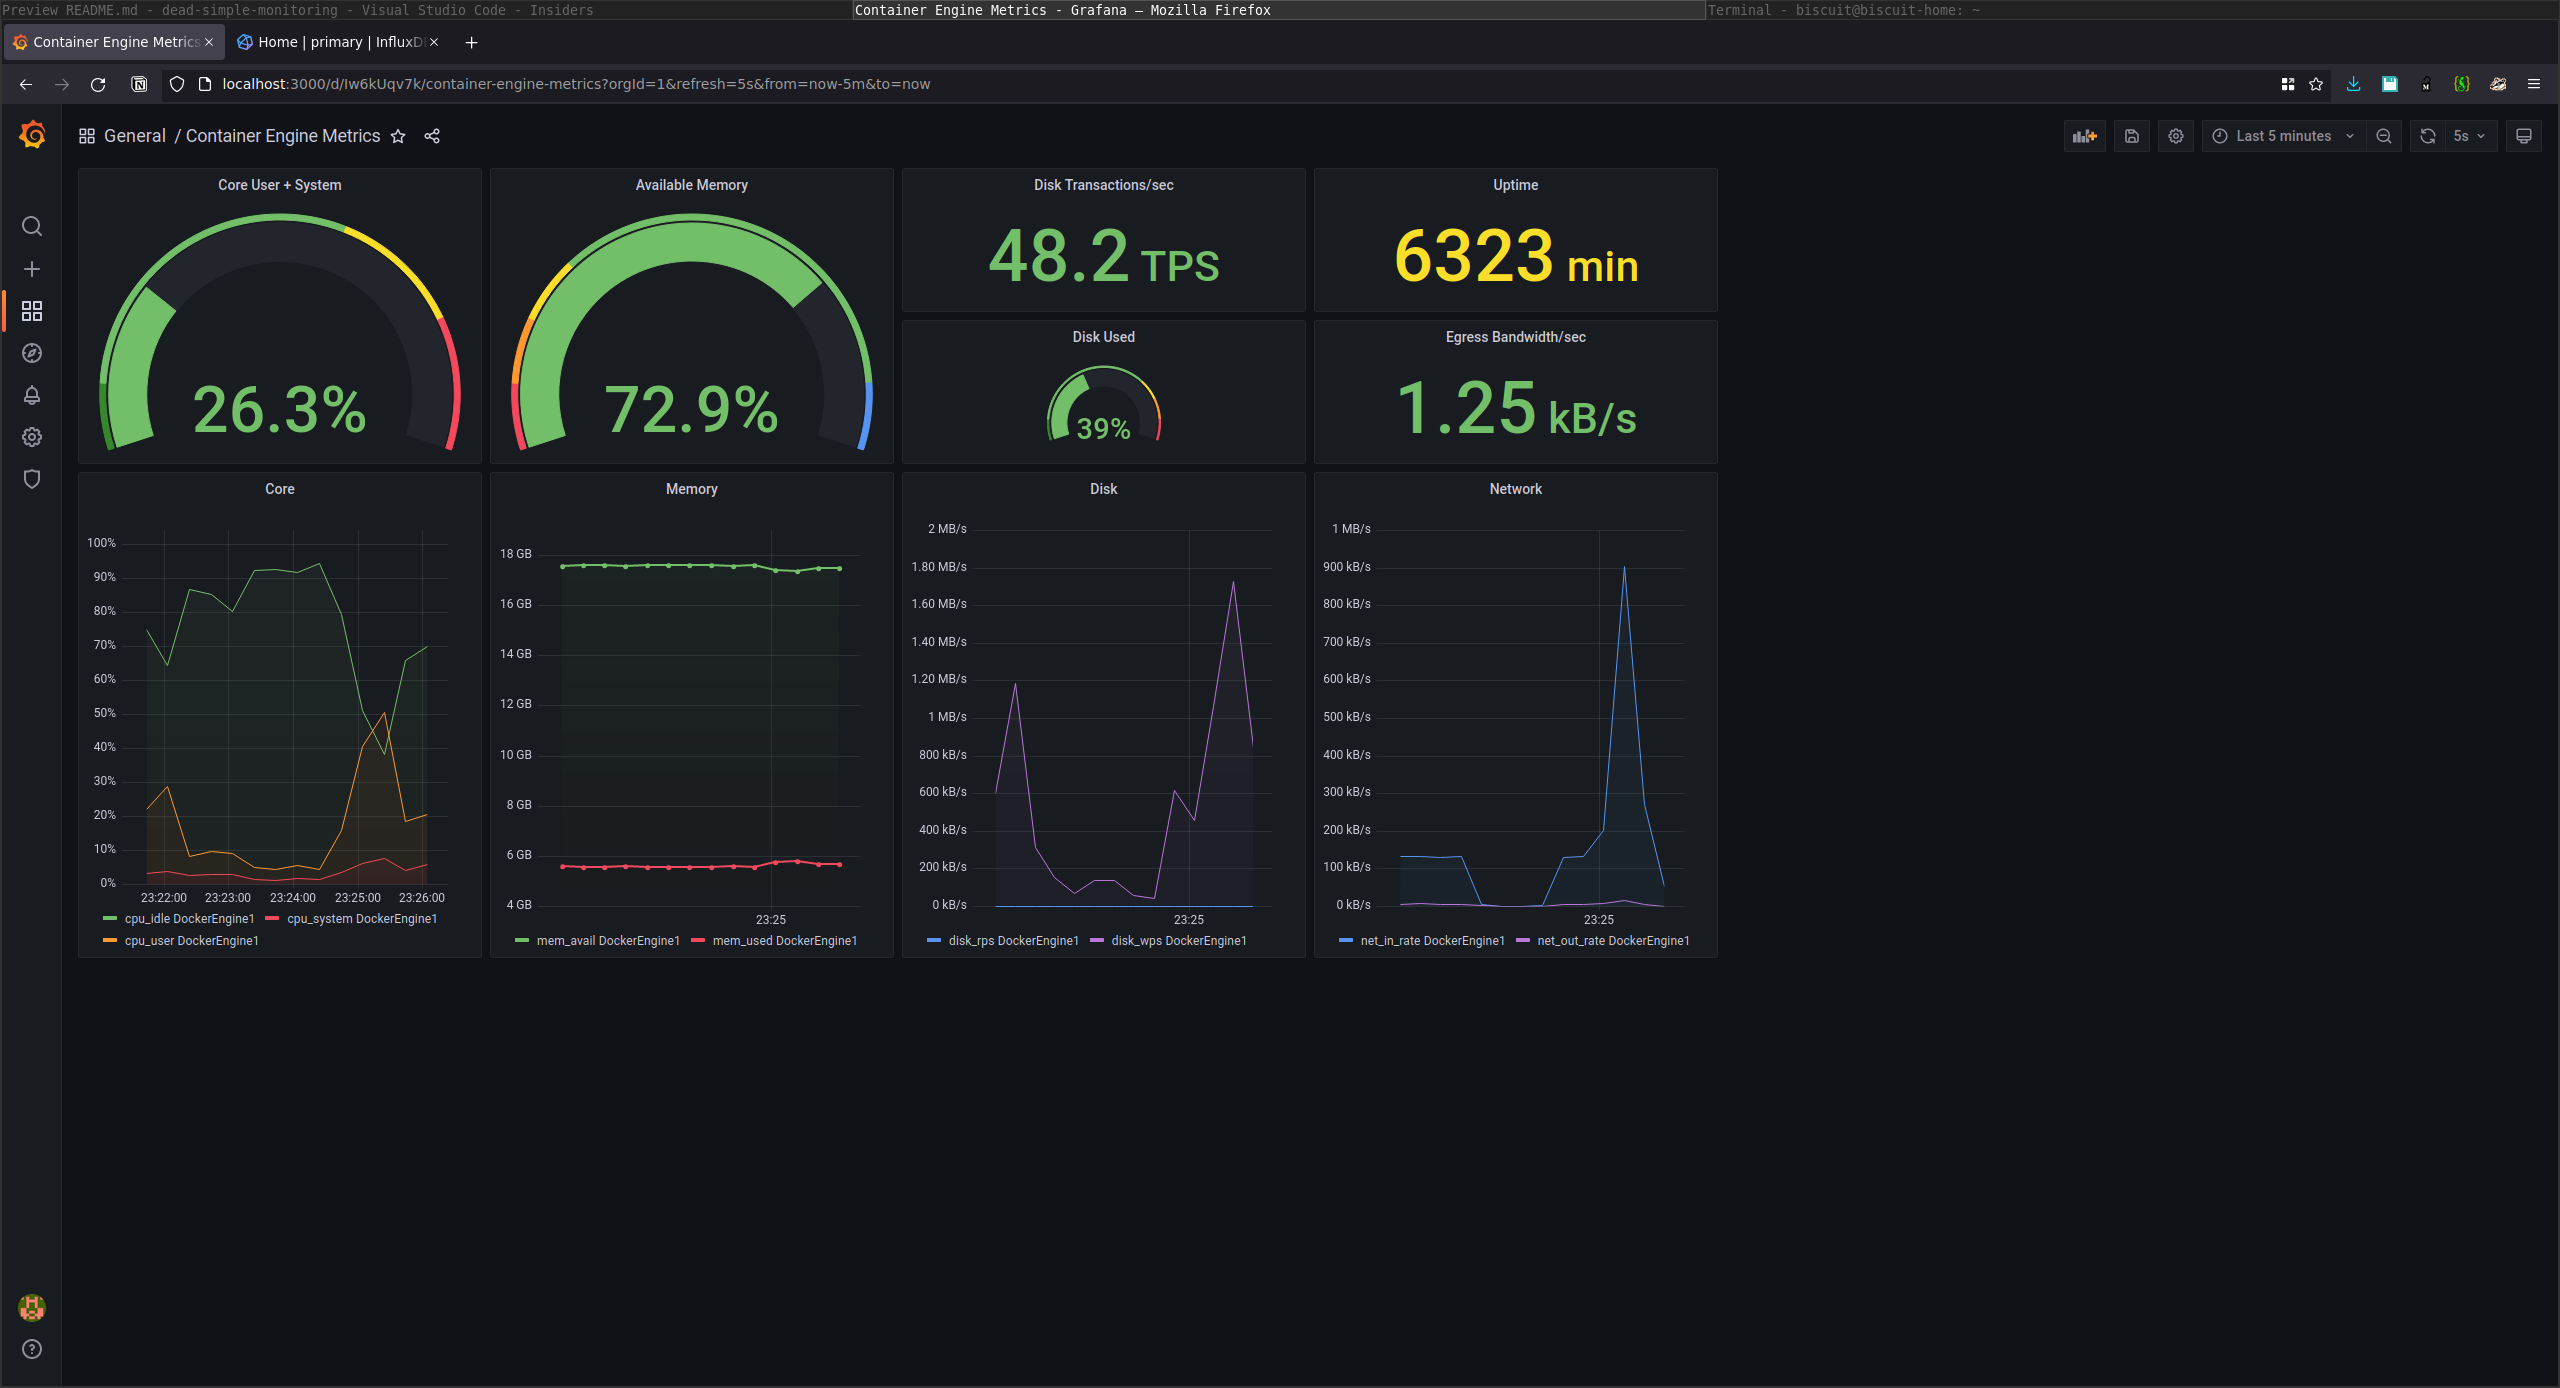2560x1388 pixels.
Task: Toggle cpu_idle DockerEngine1 series in legend
Action: pyautogui.click(x=189, y=919)
